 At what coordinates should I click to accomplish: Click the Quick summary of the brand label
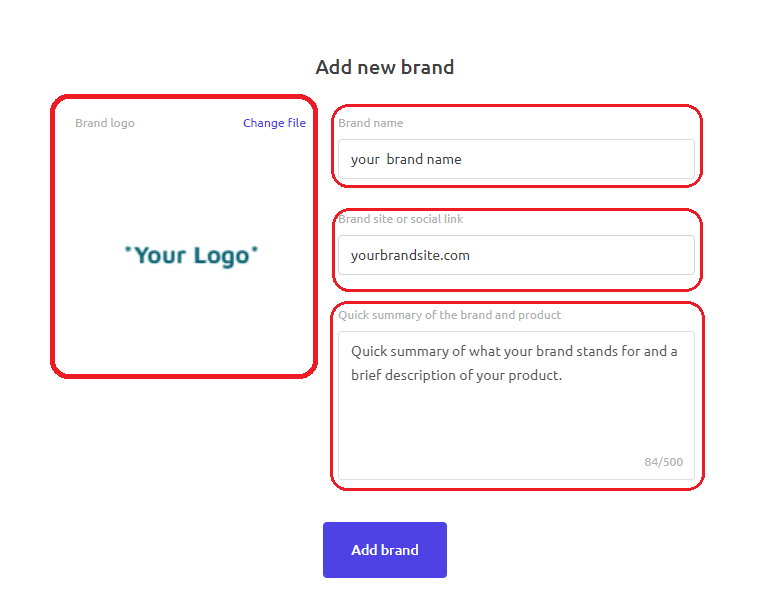click(x=449, y=315)
